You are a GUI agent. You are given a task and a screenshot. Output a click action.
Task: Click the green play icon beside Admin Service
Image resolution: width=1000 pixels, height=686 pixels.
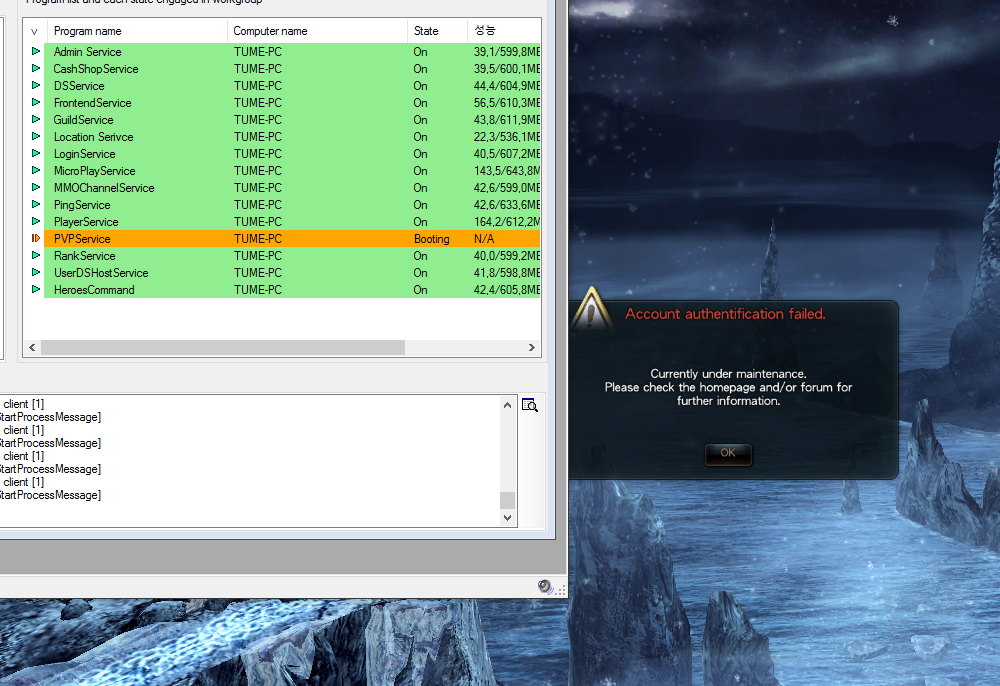(x=36, y=51)
